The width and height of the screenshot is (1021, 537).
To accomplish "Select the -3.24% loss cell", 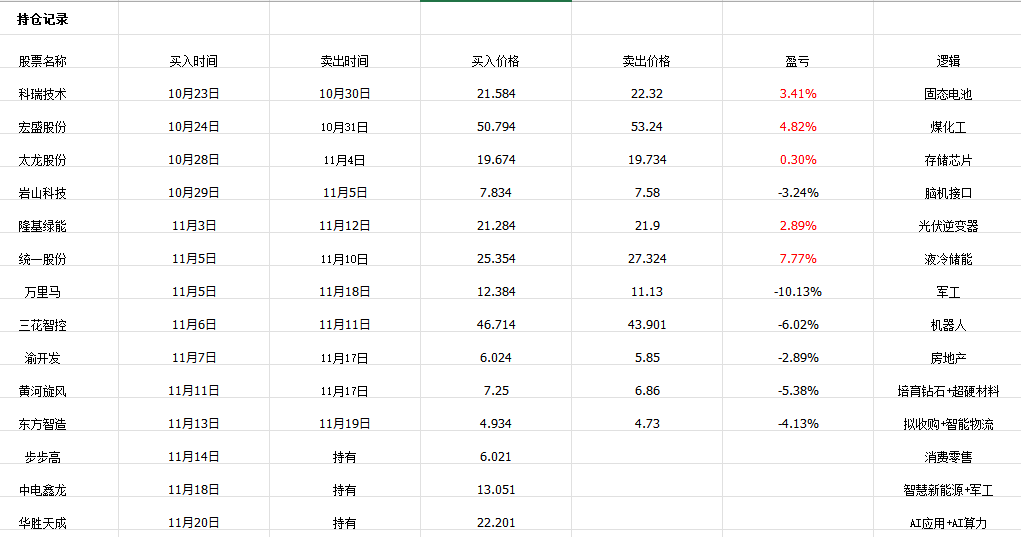I will pyautogui.click(x=798, y=193).
